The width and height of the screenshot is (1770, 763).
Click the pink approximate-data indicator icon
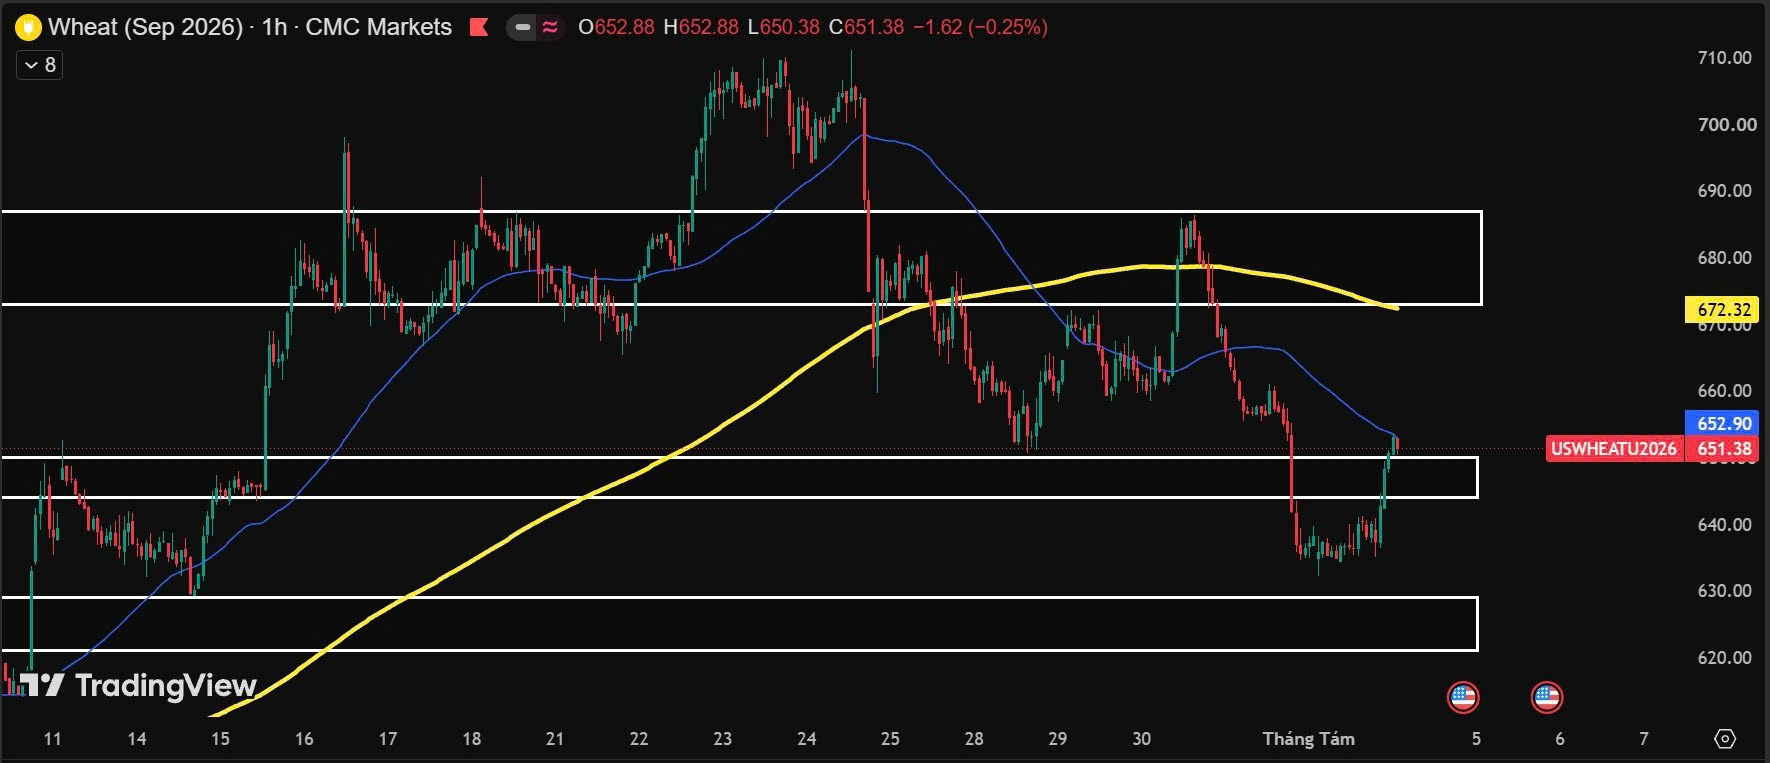point(550,27)
